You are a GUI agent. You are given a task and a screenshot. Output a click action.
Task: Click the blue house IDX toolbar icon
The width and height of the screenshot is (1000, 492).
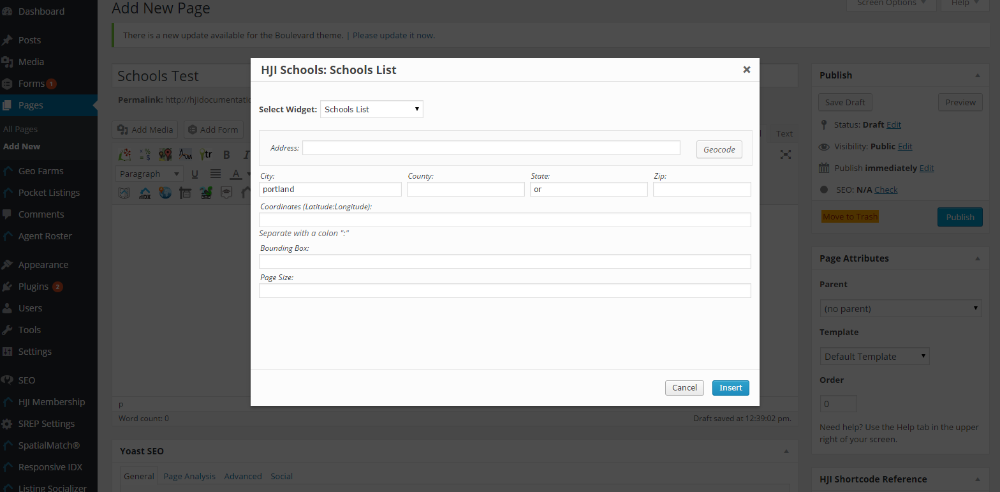pyautogui.click(x=145, y=192)
